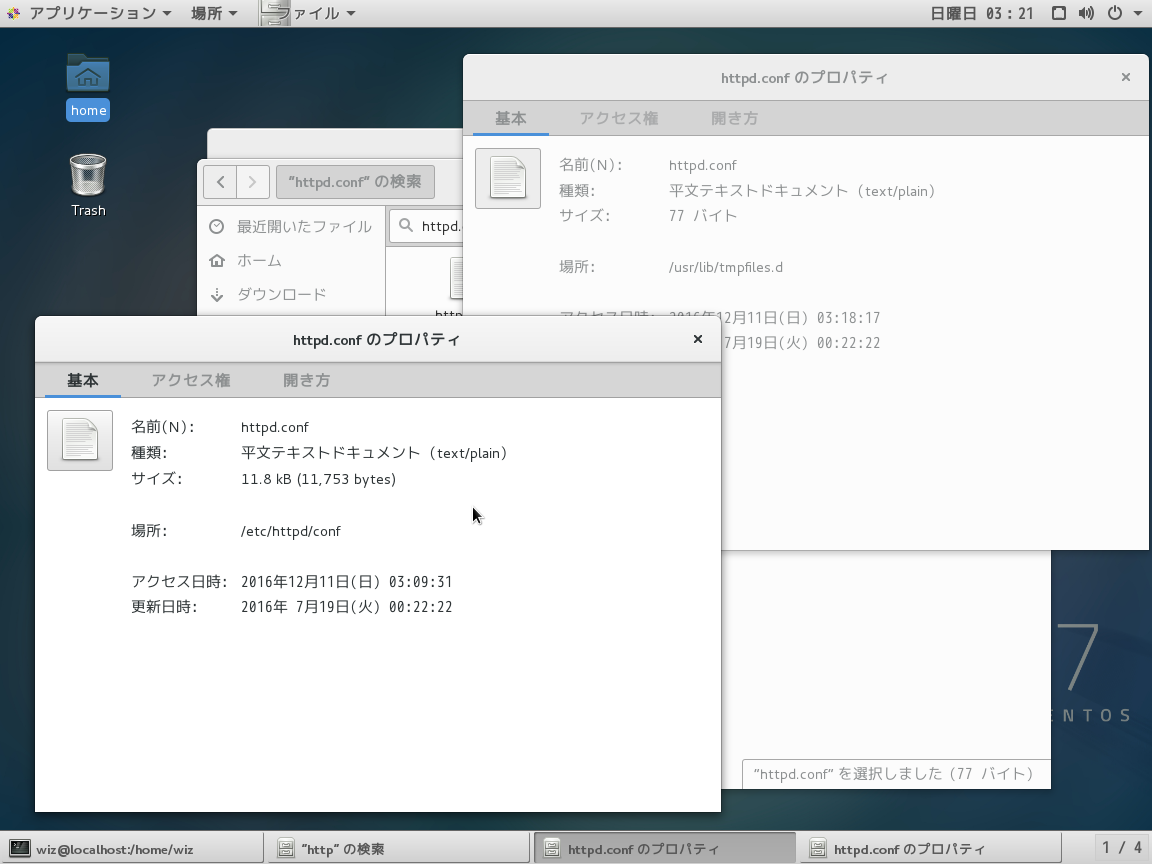Screen dimensions: 1152x864
Task: Select Basic tab in front properties dialog
Action: (82, 380)
